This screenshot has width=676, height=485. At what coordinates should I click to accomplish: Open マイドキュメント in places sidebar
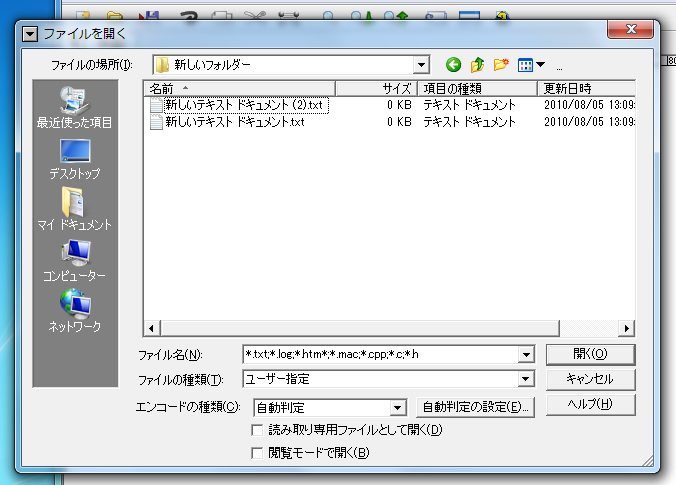click(74, 210)
